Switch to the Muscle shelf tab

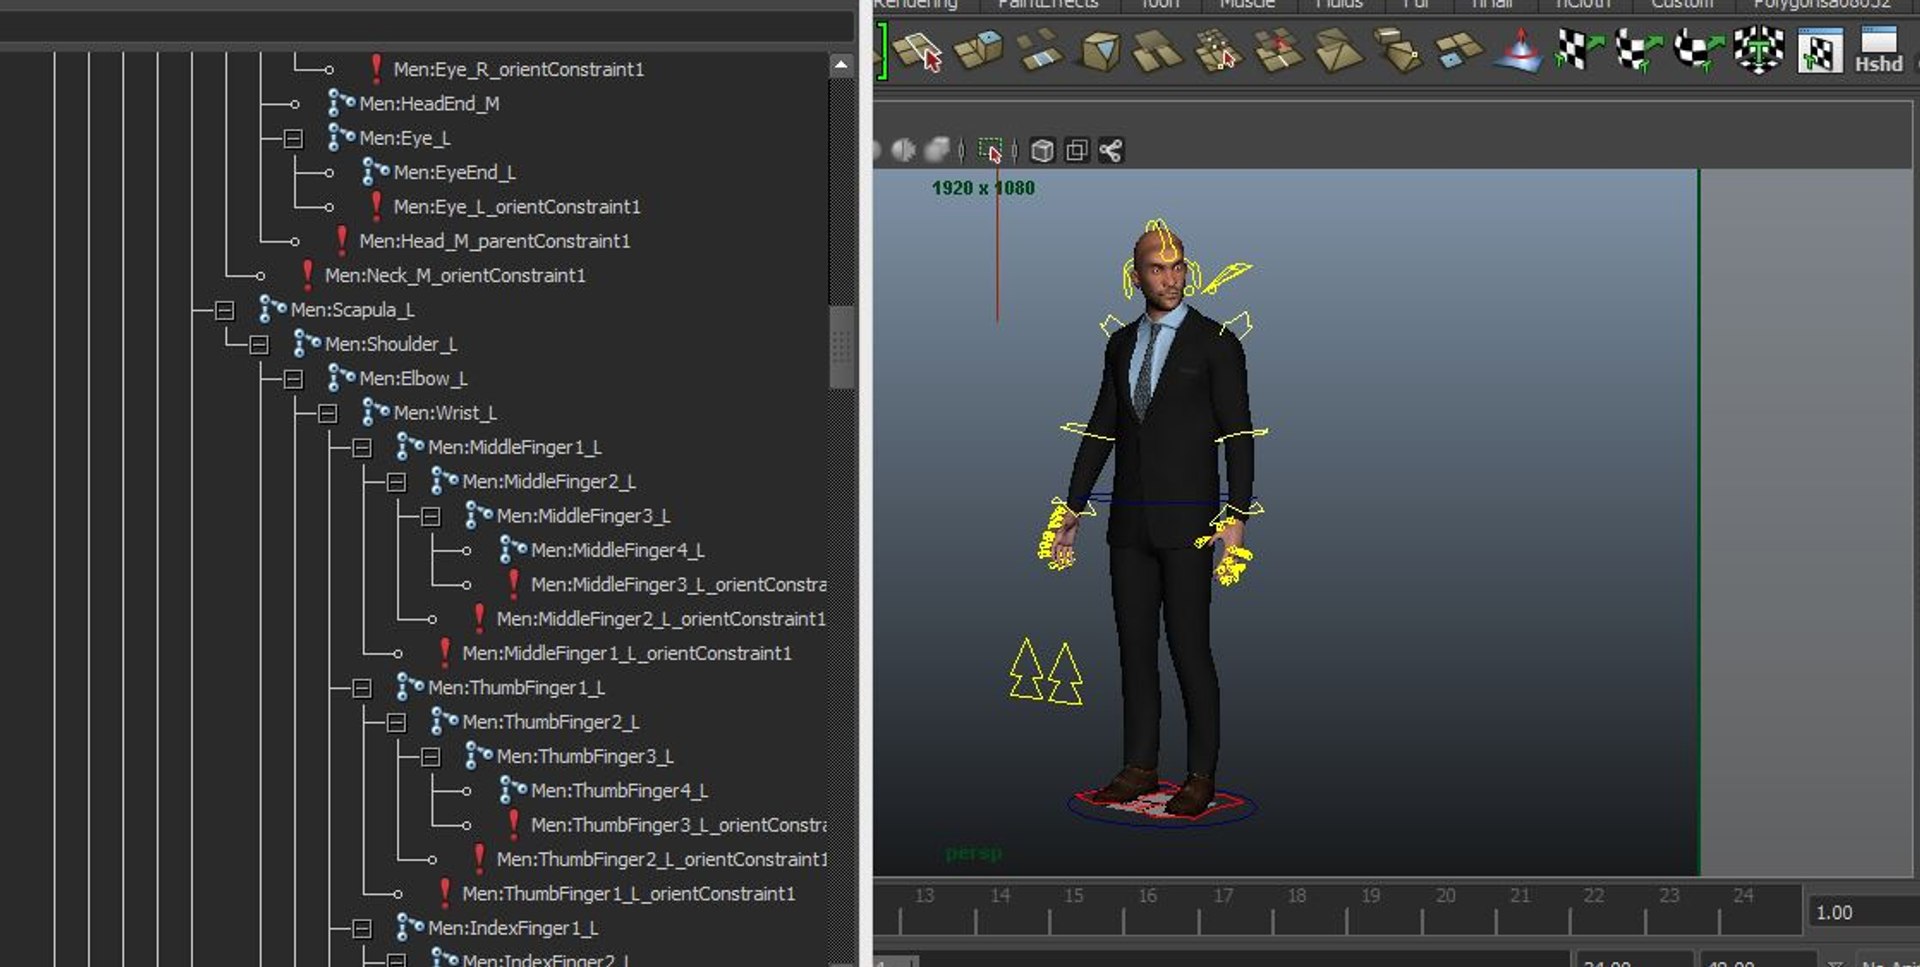click(1248, 4)
